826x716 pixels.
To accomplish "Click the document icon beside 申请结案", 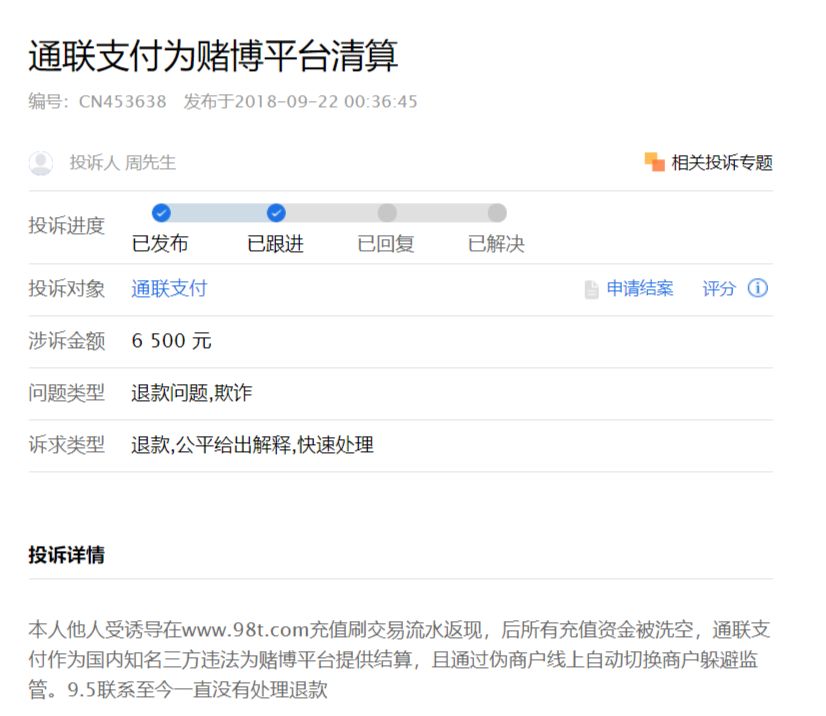I will 592,289.
